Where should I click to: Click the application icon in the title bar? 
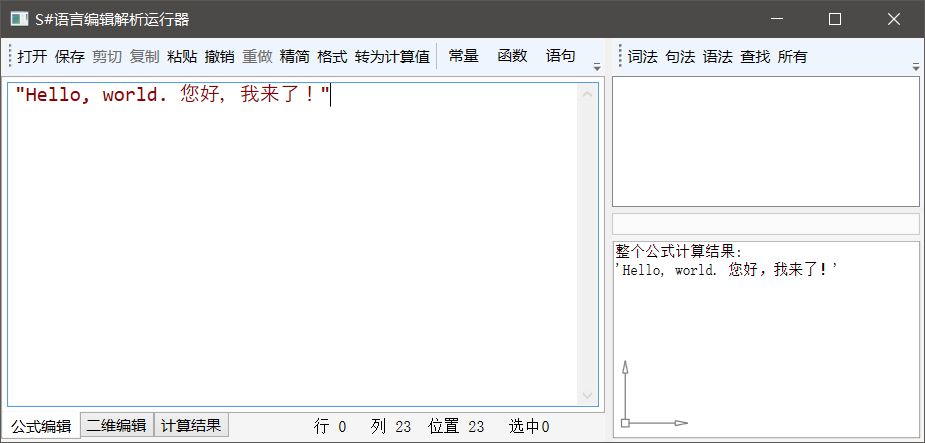pyautogui.click(x=19, y=19)
